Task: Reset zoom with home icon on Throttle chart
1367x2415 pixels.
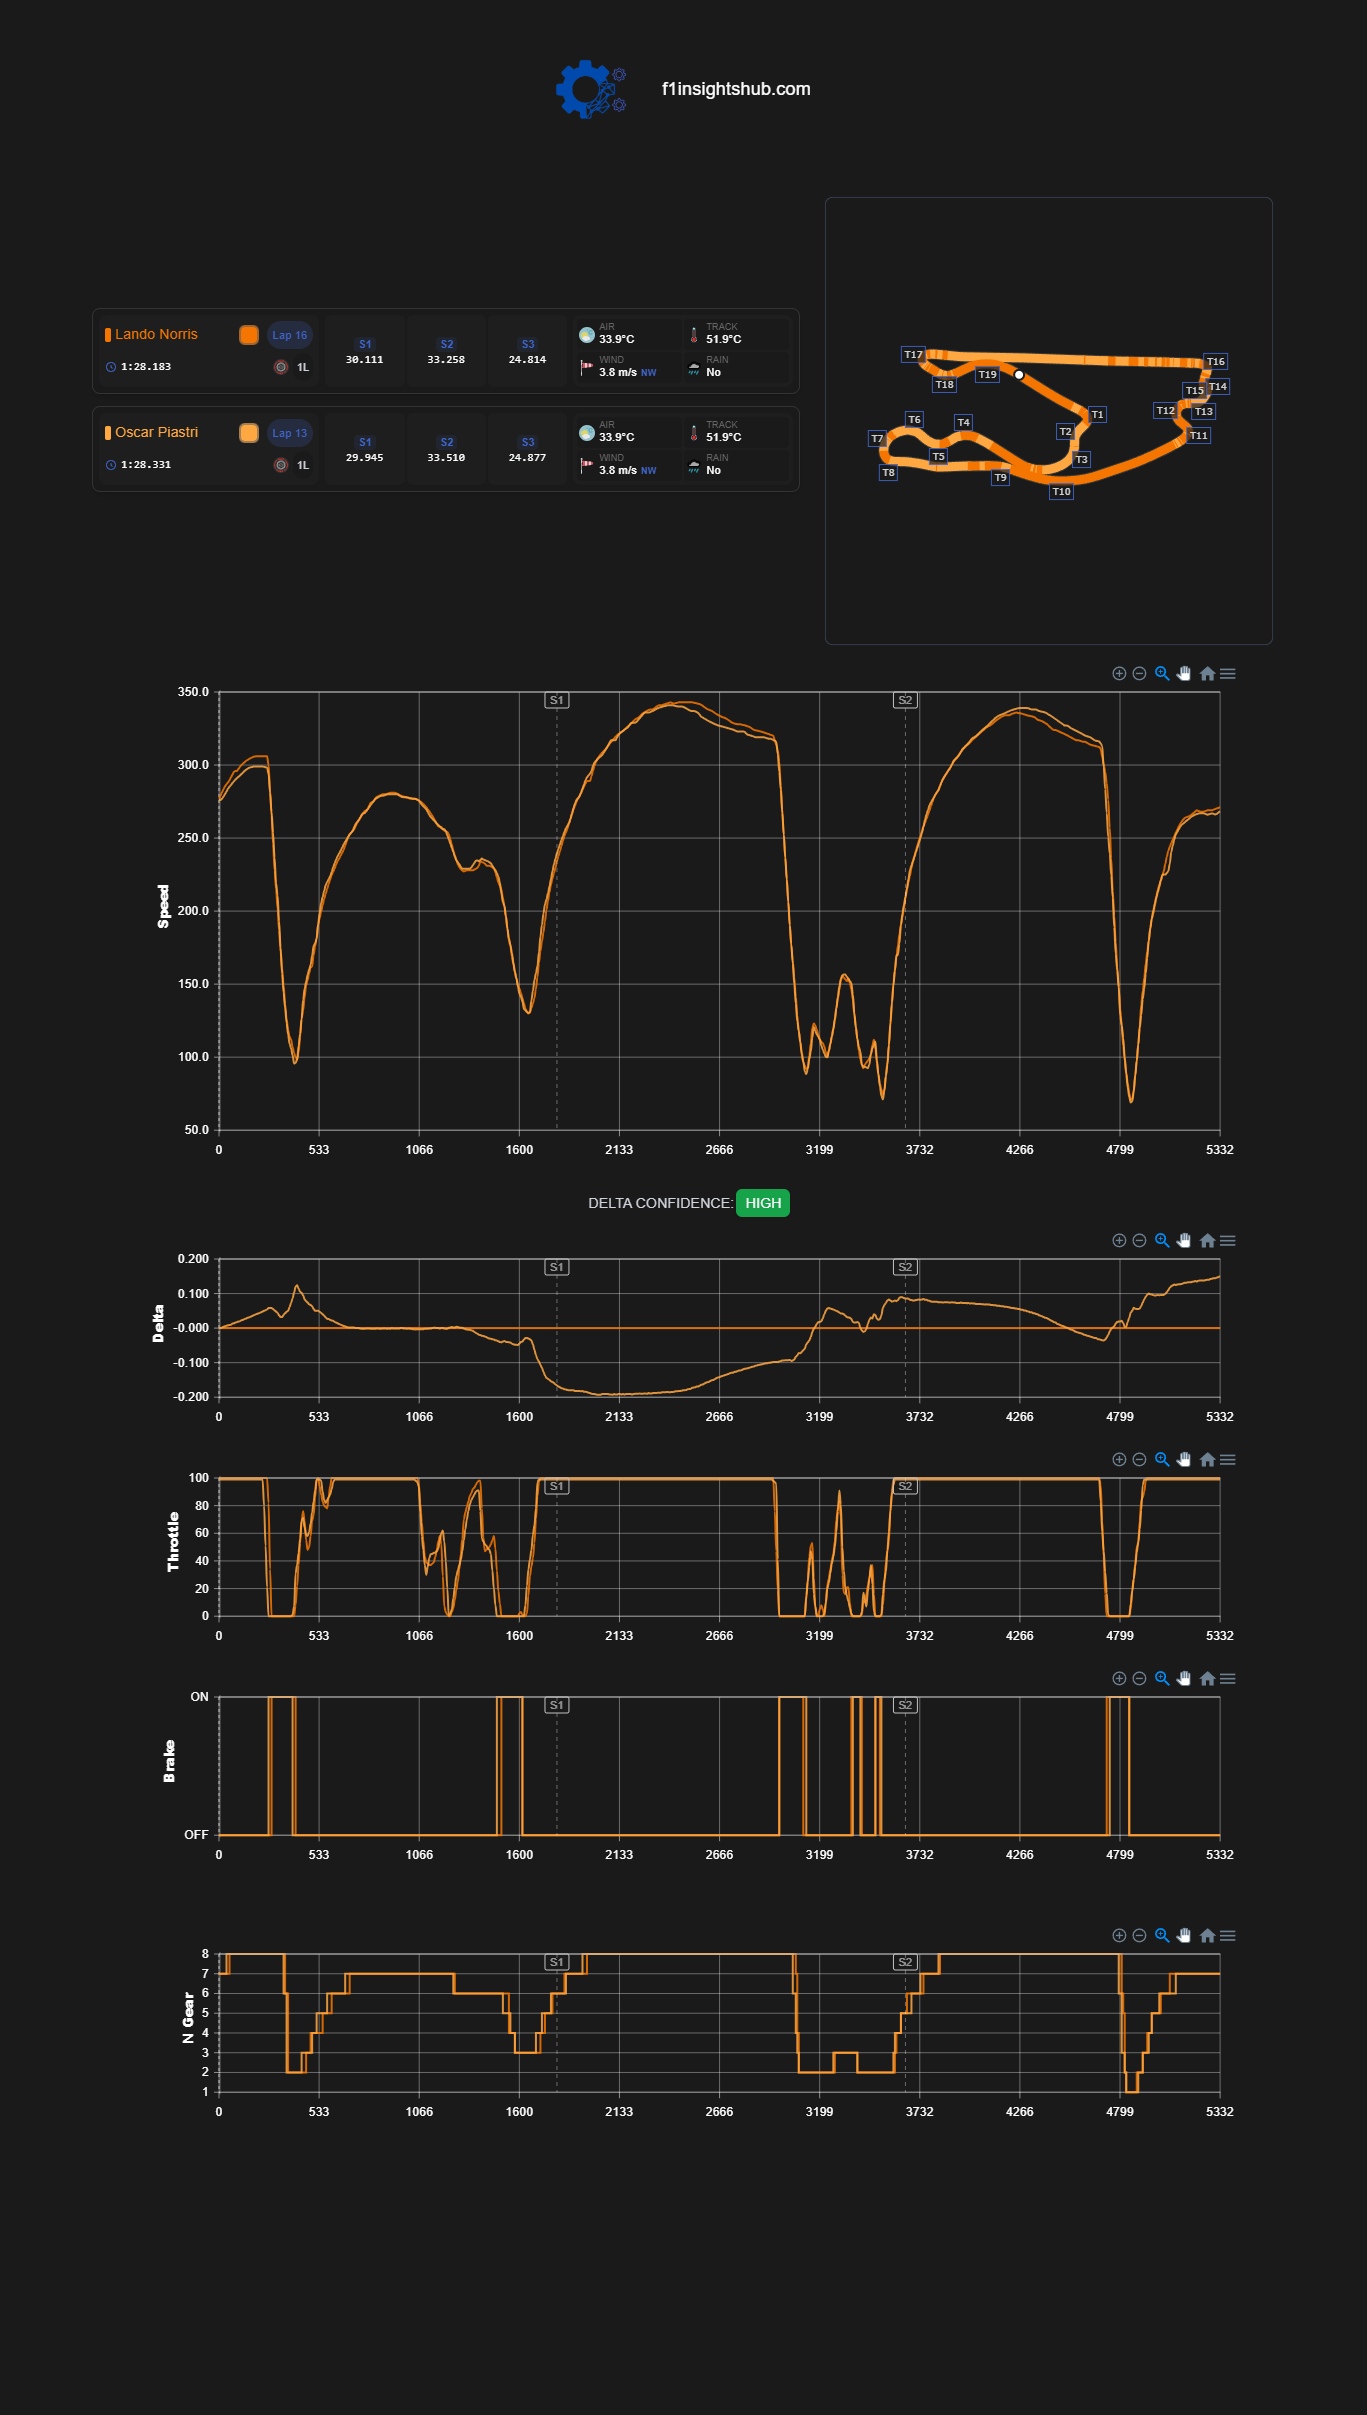Action: [1207, 1459]
